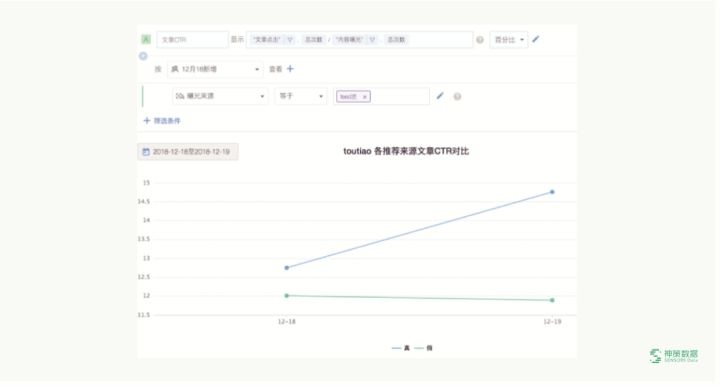
Task: Edit the indicator name field 文章CTR
Action: (x=192, y=39)
